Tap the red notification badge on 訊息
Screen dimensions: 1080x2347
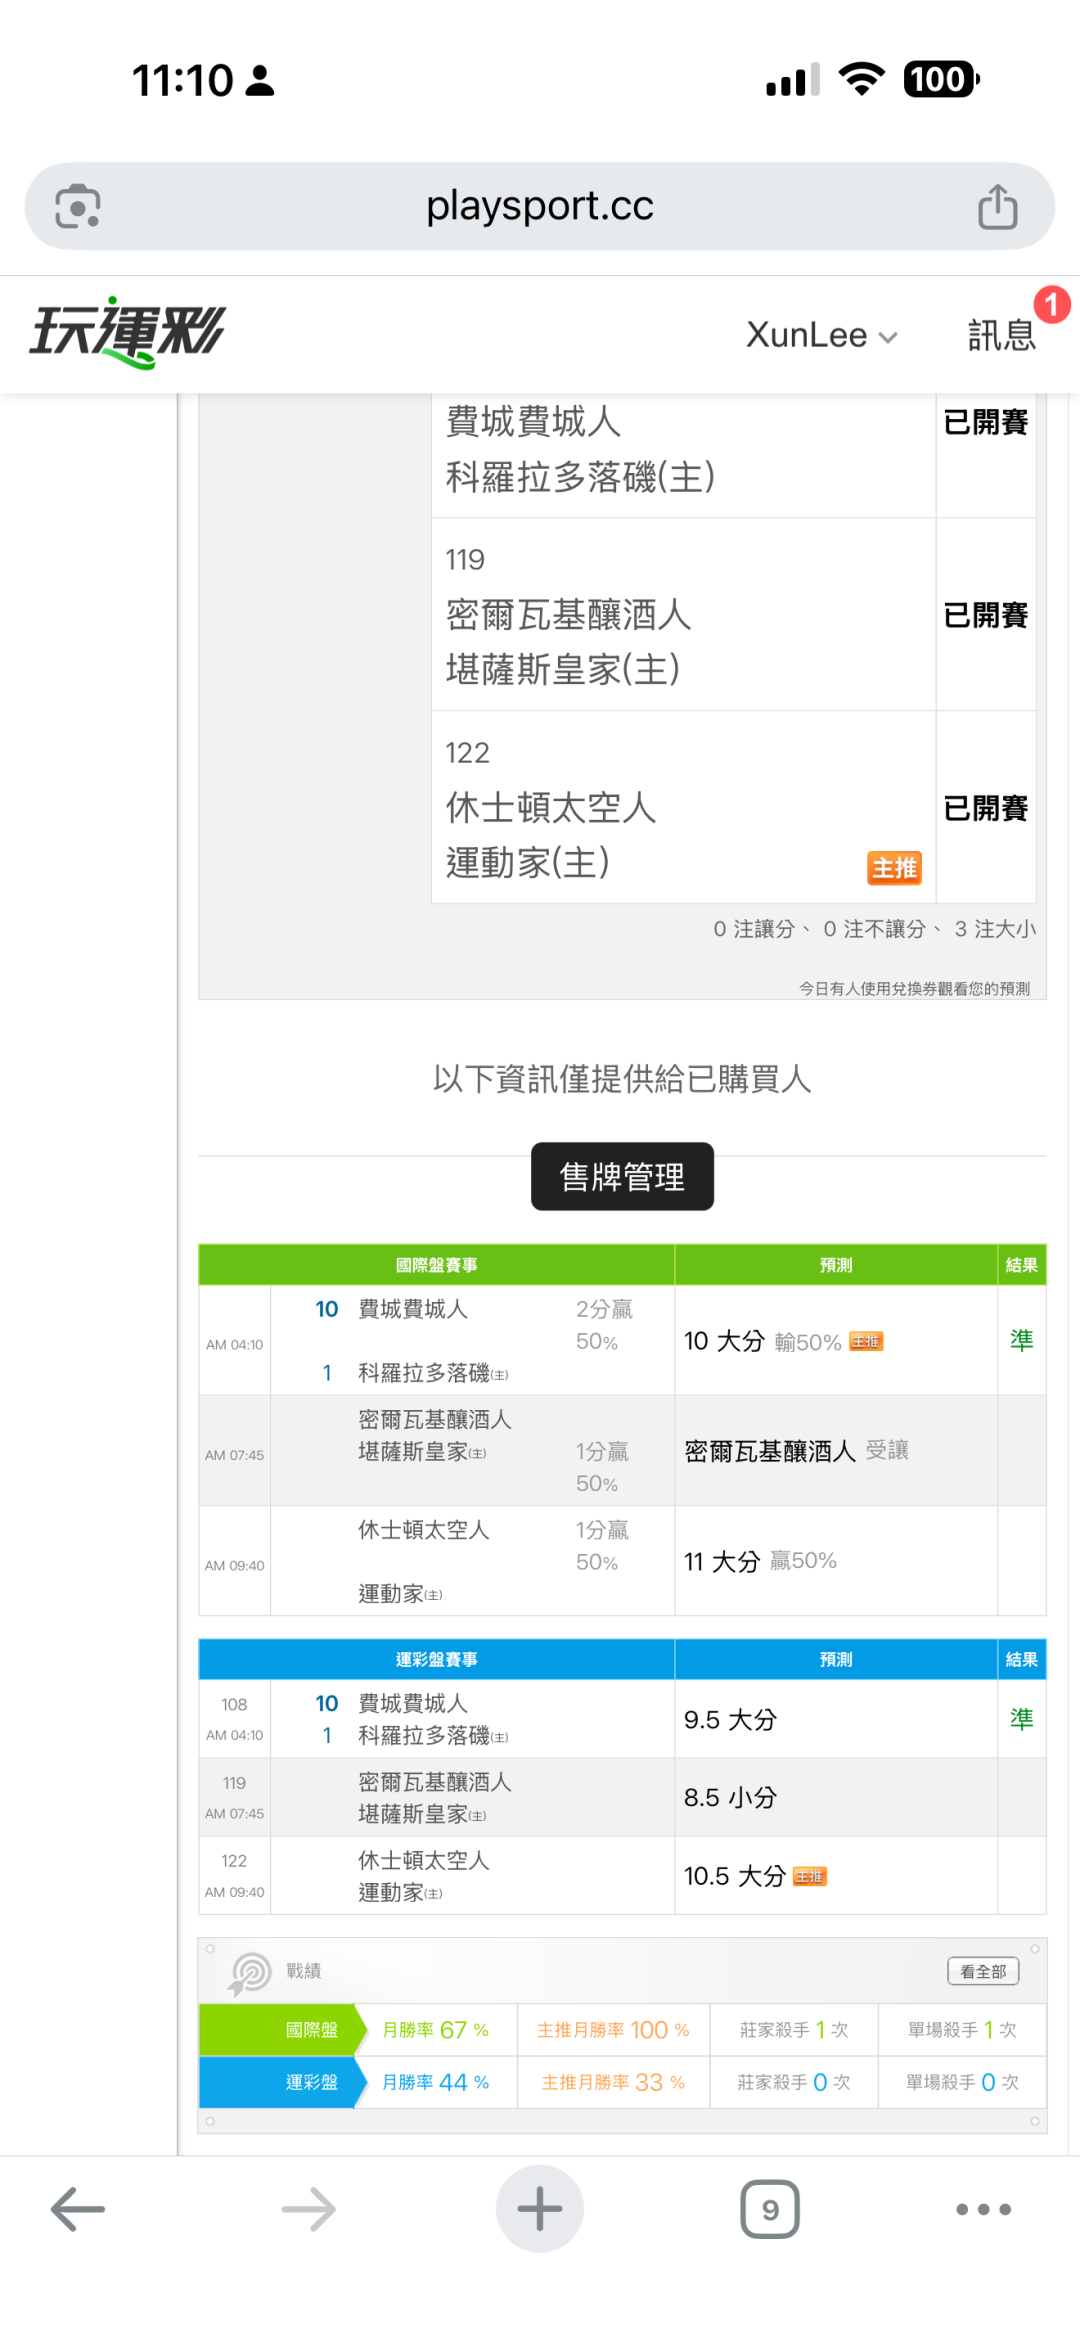[1051, 305]
